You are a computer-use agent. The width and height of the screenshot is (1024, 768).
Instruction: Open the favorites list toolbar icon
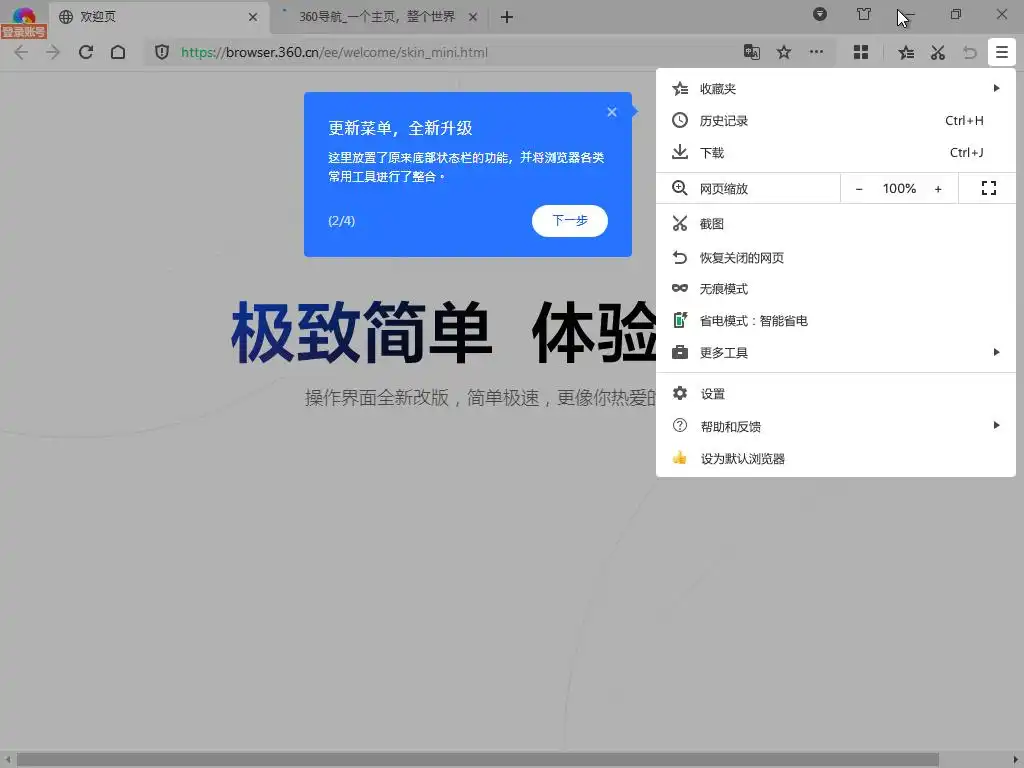pyautogui.click(x=906, y=52)
